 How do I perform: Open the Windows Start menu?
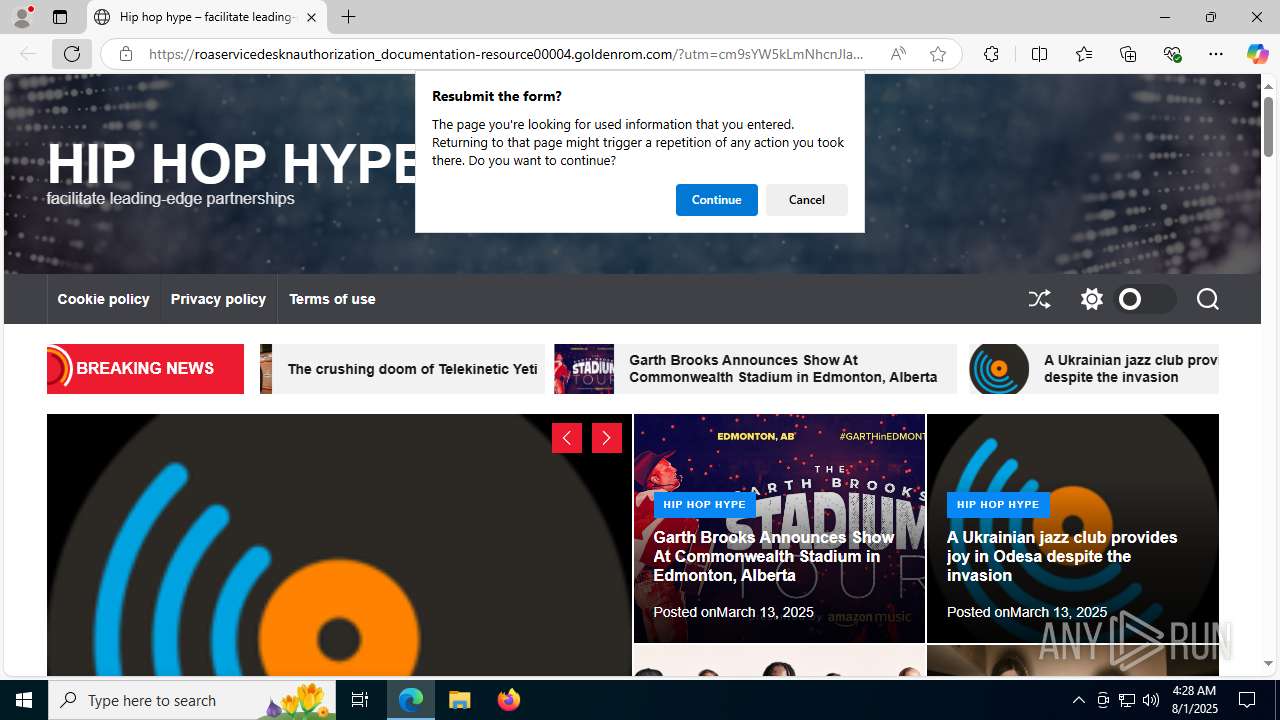tap(24, 700)
